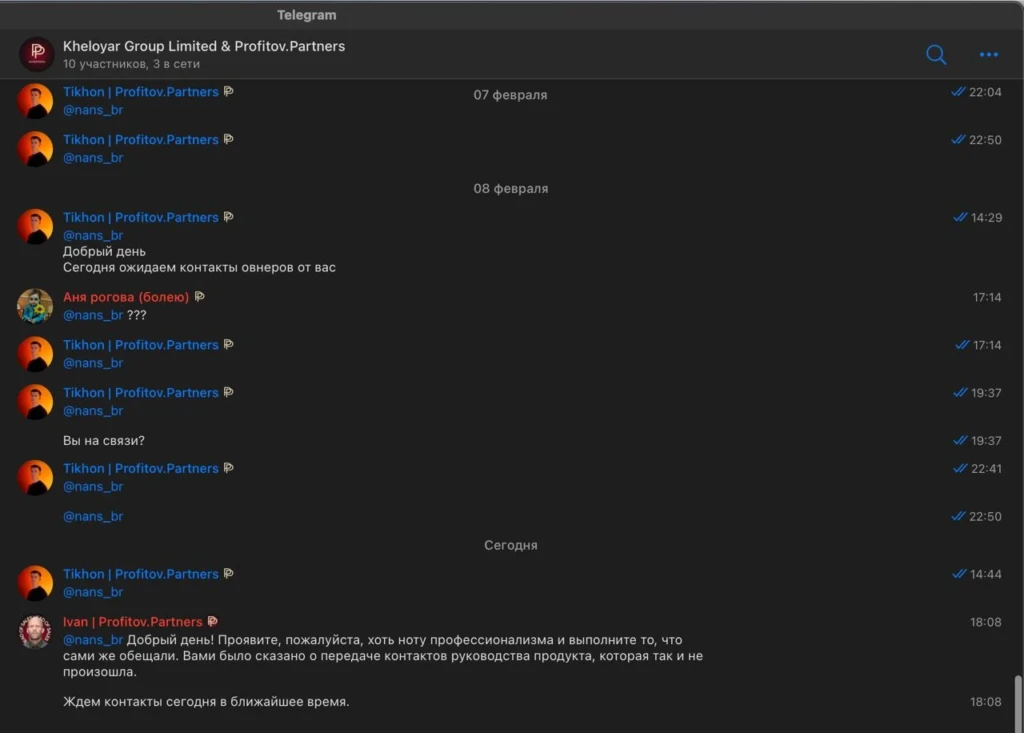Click the @nans_br mention in Tikhon's 17:14 message
Viewport: 1024px width, 733px height.
tap(93, 363)
